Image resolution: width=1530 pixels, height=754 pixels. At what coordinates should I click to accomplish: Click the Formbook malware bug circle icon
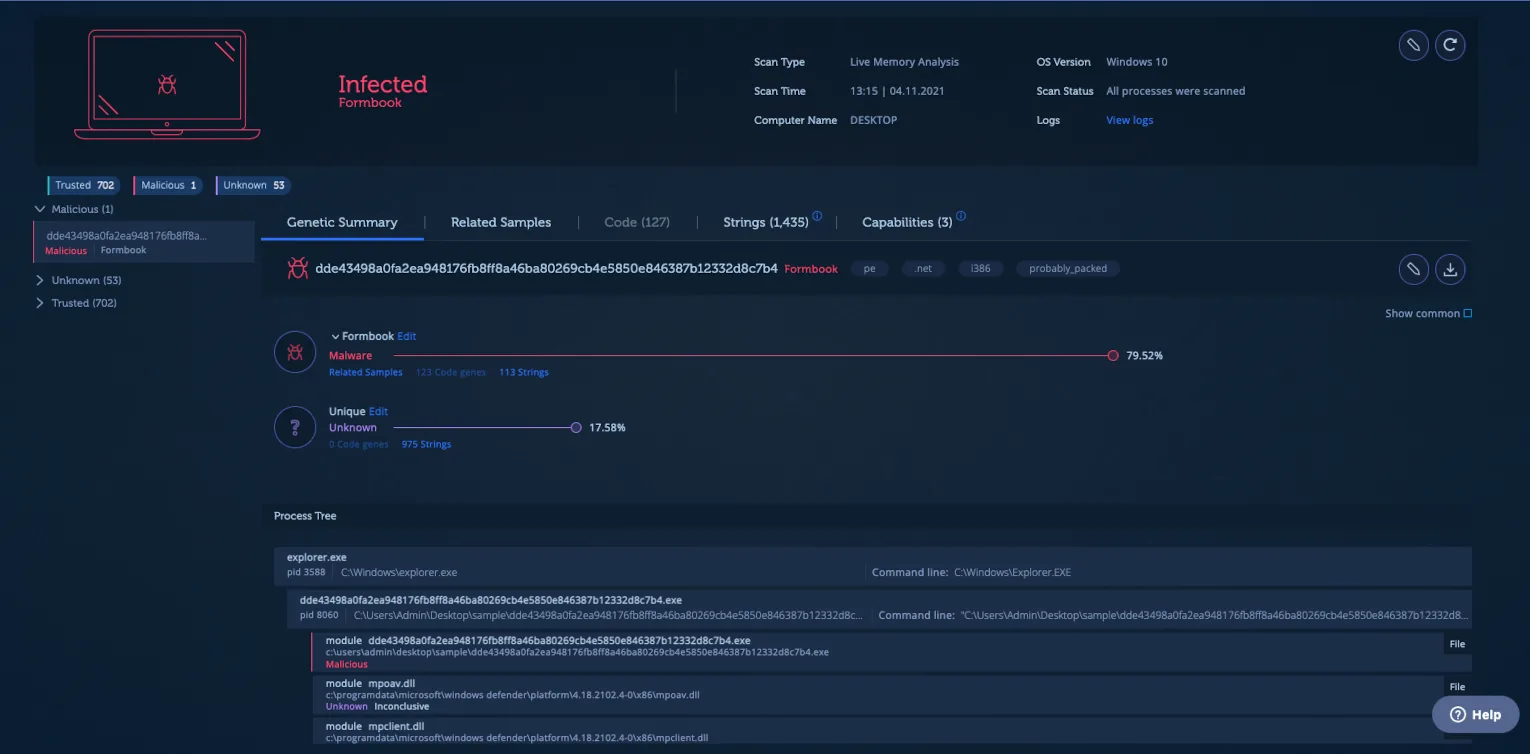click(295, 352)
